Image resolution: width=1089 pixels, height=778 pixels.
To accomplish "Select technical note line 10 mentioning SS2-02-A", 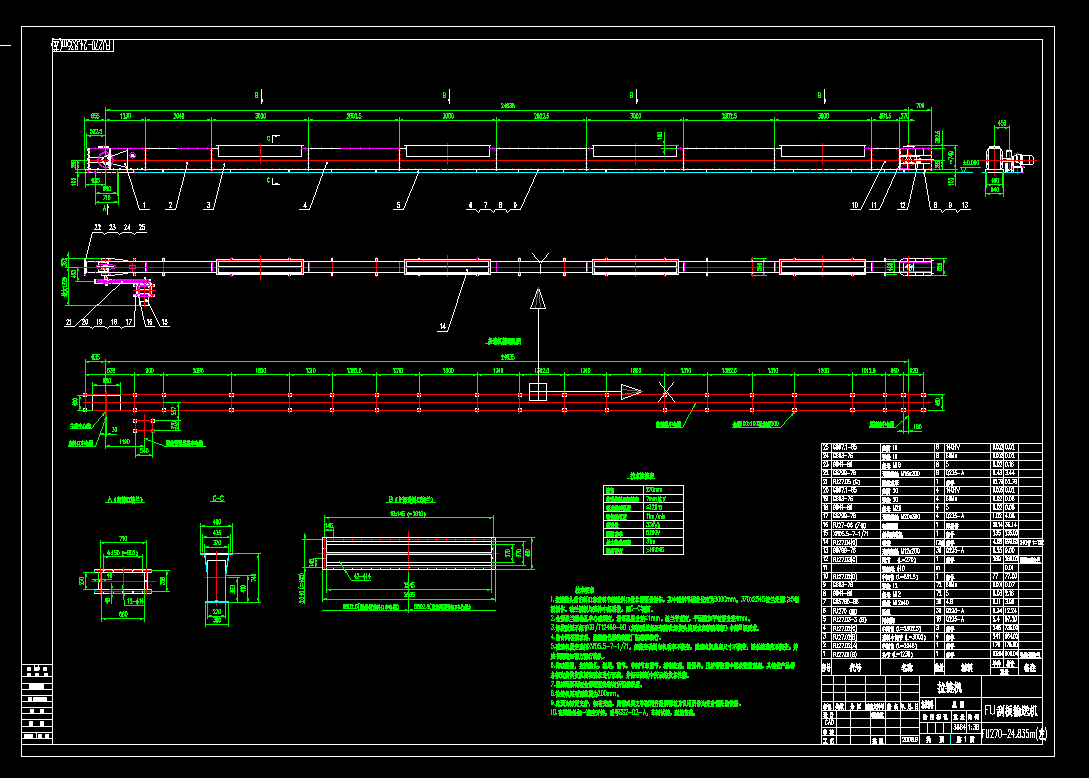I will click(623, 712).
